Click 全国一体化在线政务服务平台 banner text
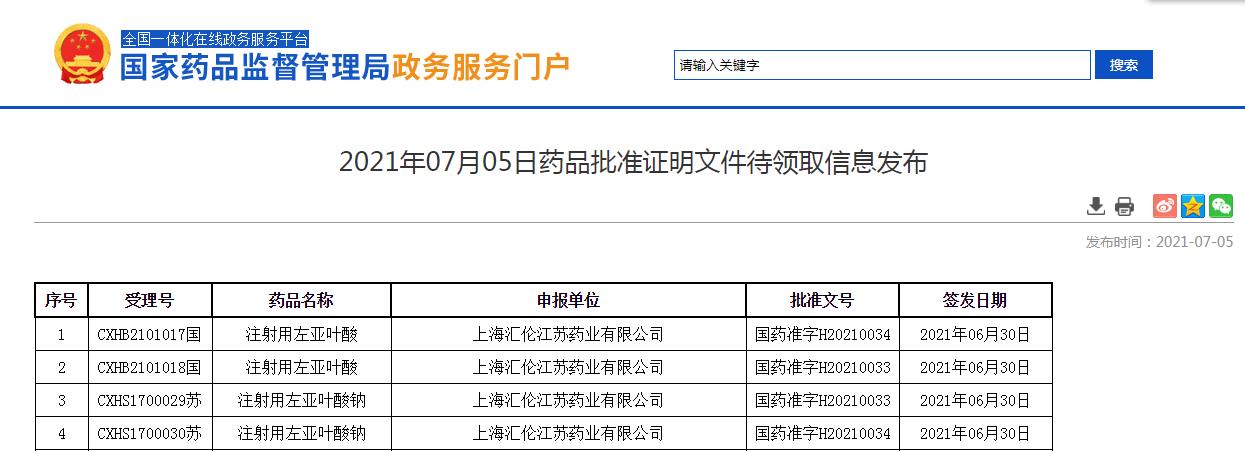Viewport: 1245px width, 451px height. coord(215,40)
